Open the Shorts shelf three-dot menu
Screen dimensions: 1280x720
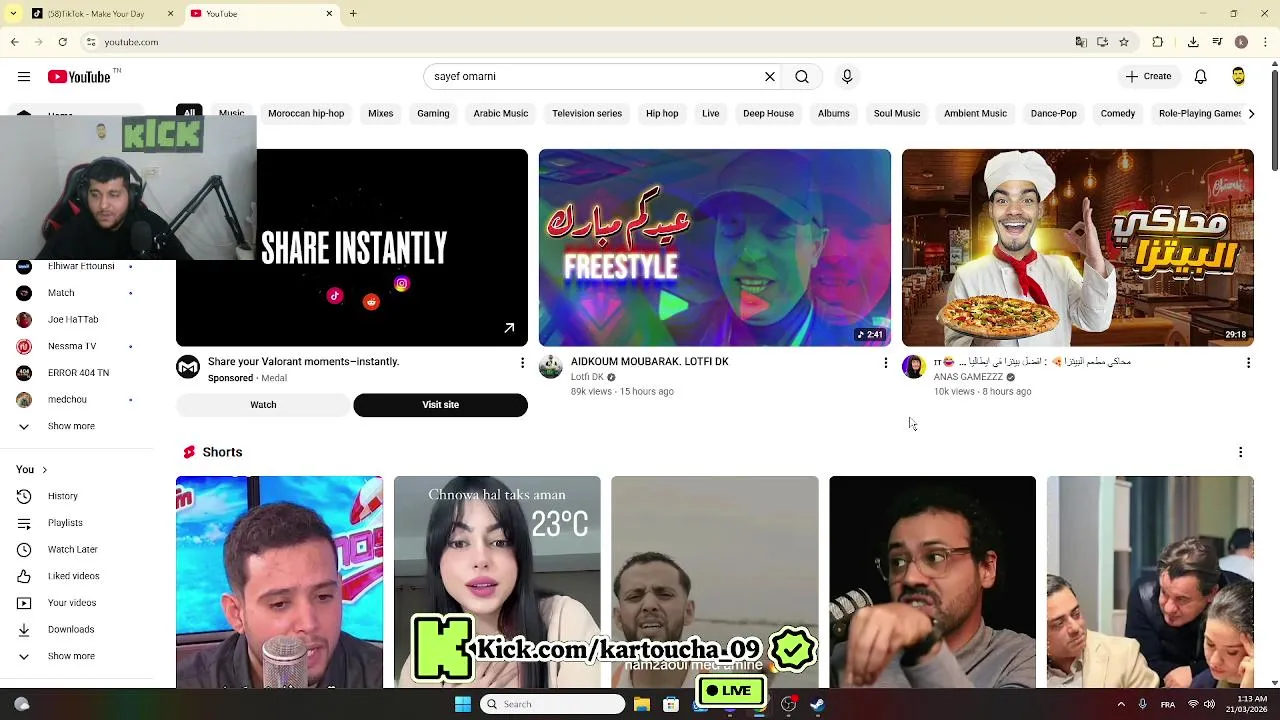pyautogui.click(x=1241, y=452)
